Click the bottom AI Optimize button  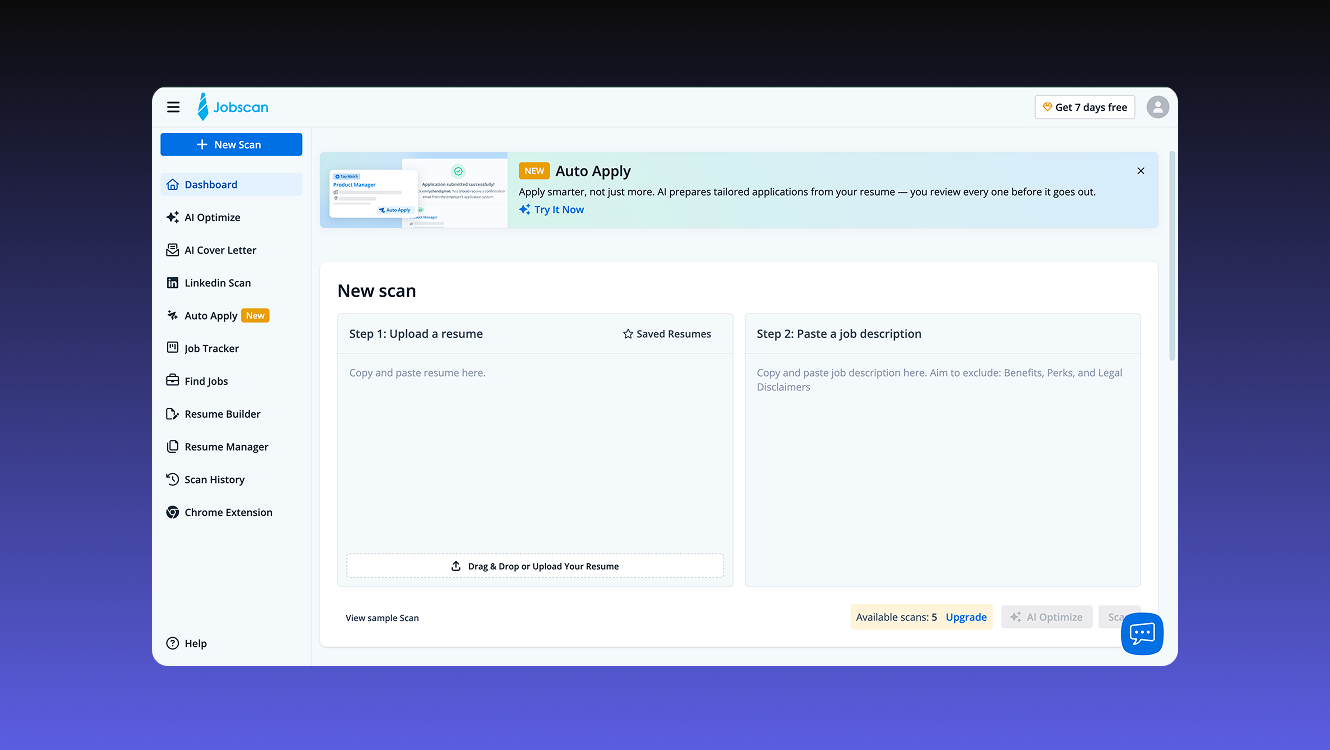coord(1047,617)
